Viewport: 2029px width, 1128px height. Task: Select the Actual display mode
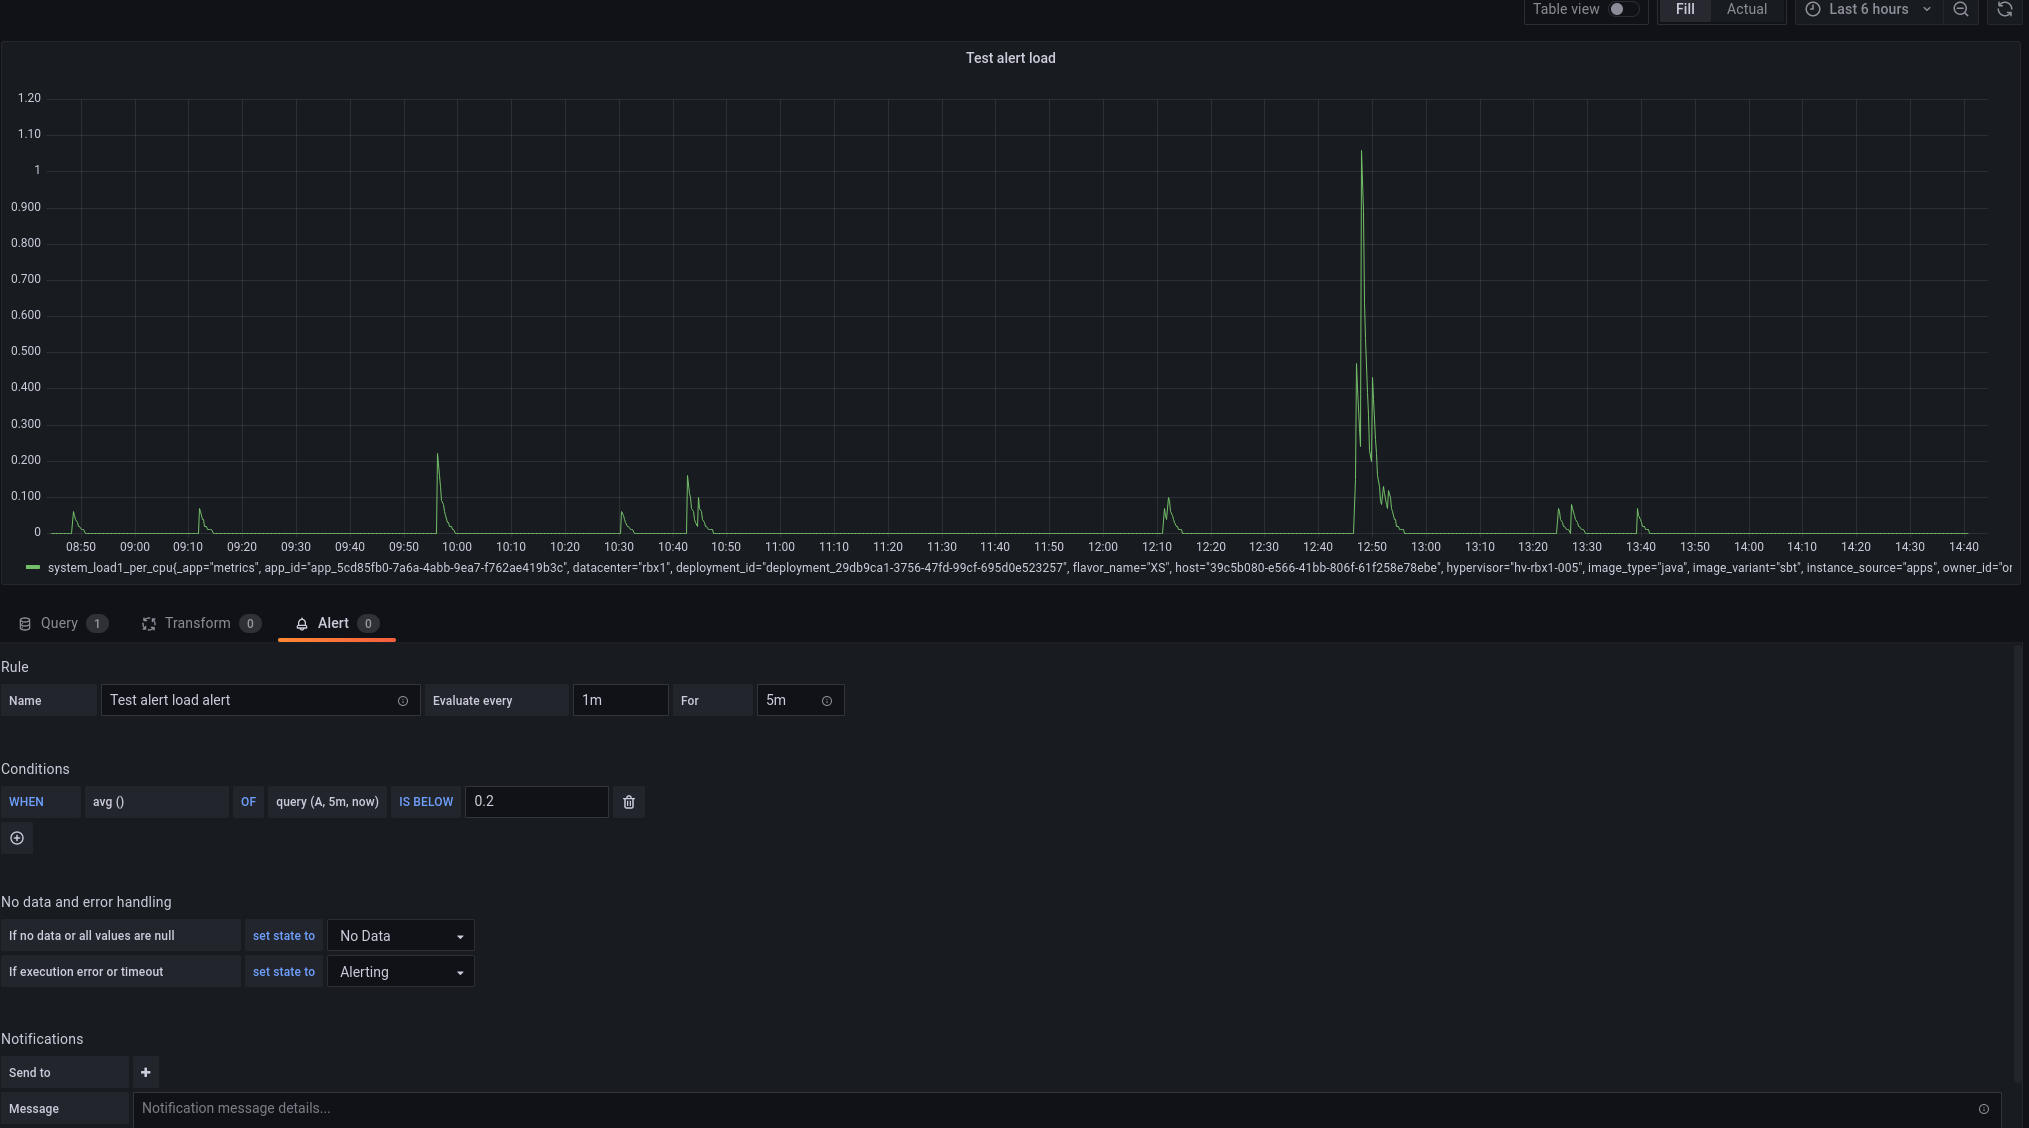pos(1747,9)
